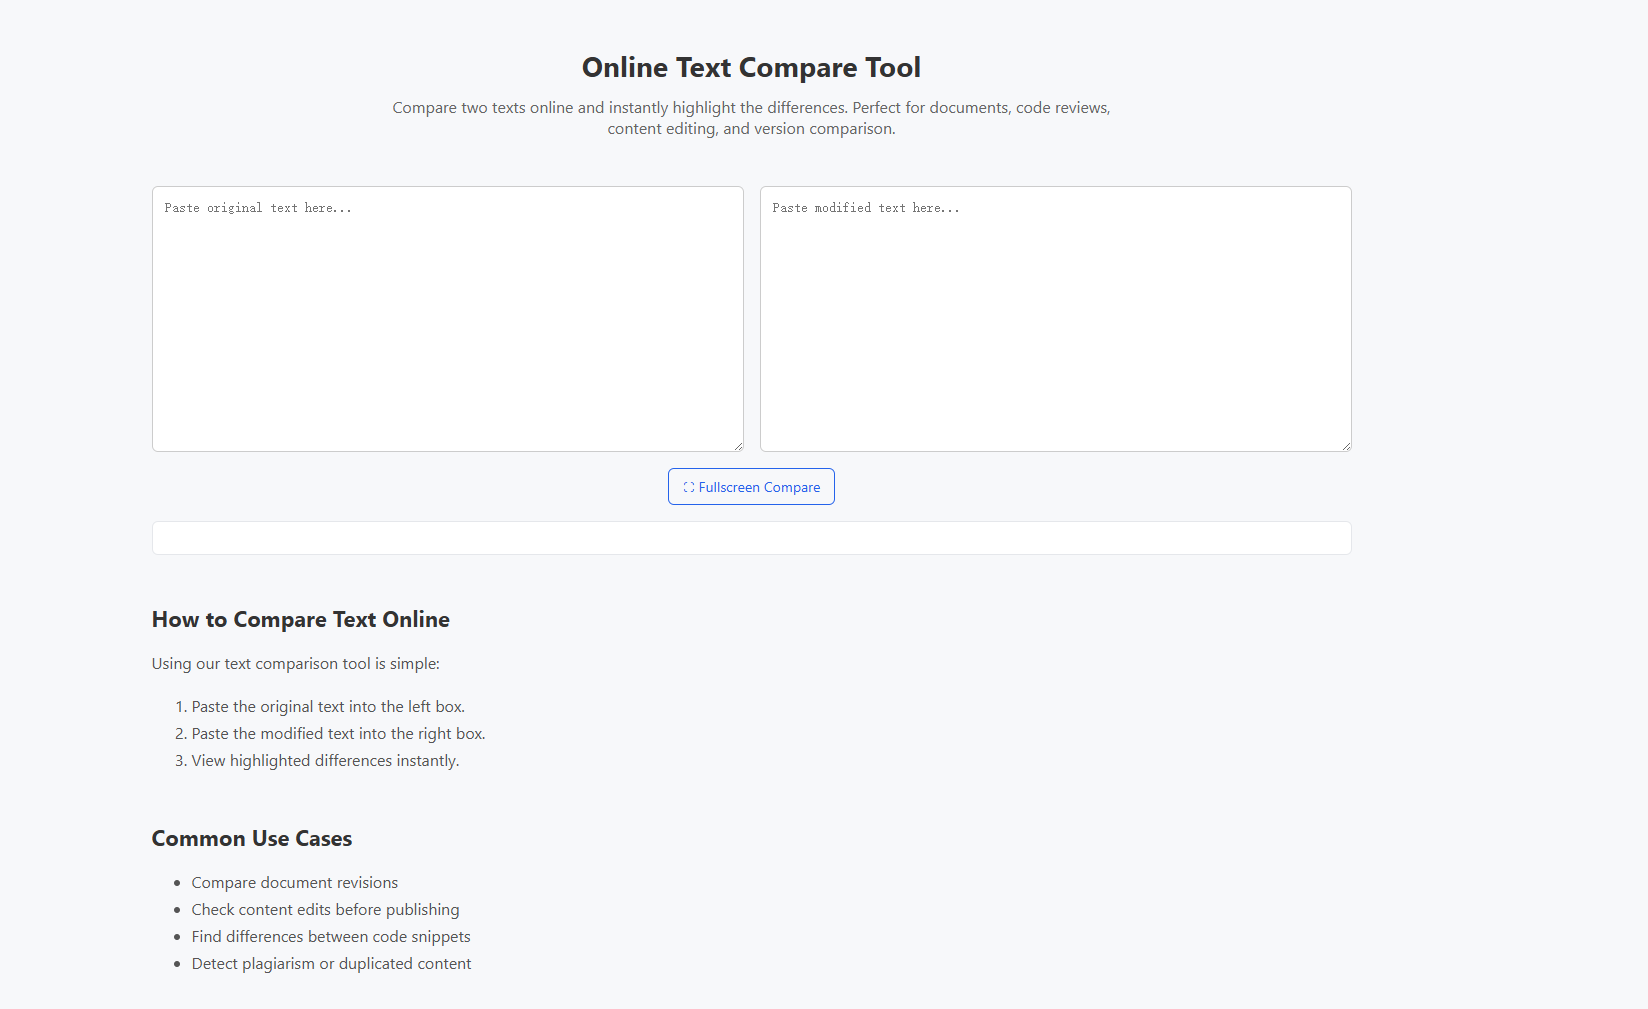Click inside the original text box

pyautogui.click(x=447, y=318)
